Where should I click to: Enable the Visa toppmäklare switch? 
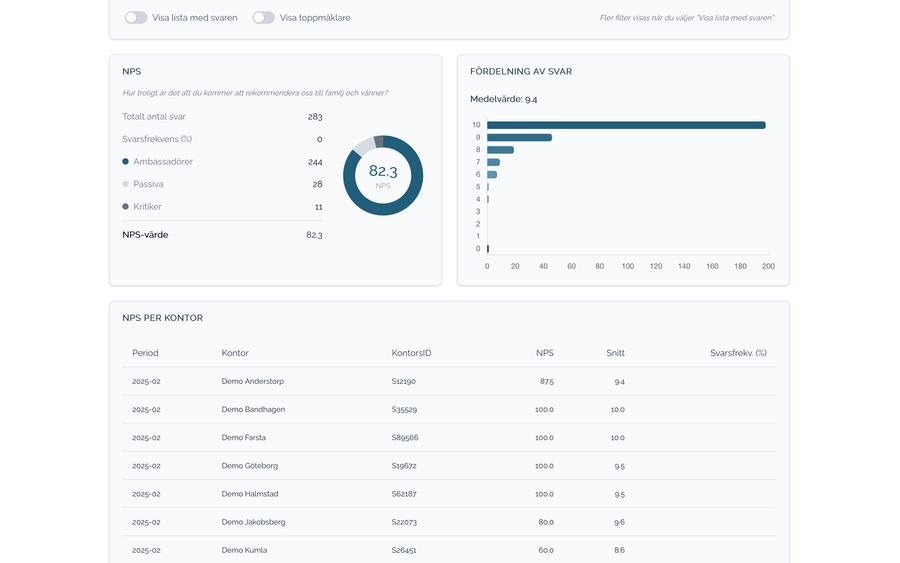click(263, 18)
